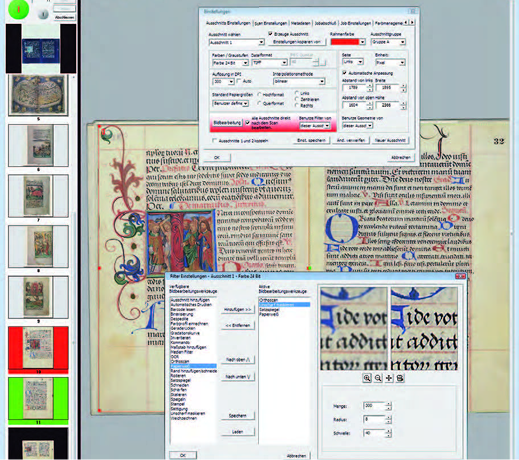Switch to the Metadaten tab
This screenshot has height=460, width=519.
point(300,23)
